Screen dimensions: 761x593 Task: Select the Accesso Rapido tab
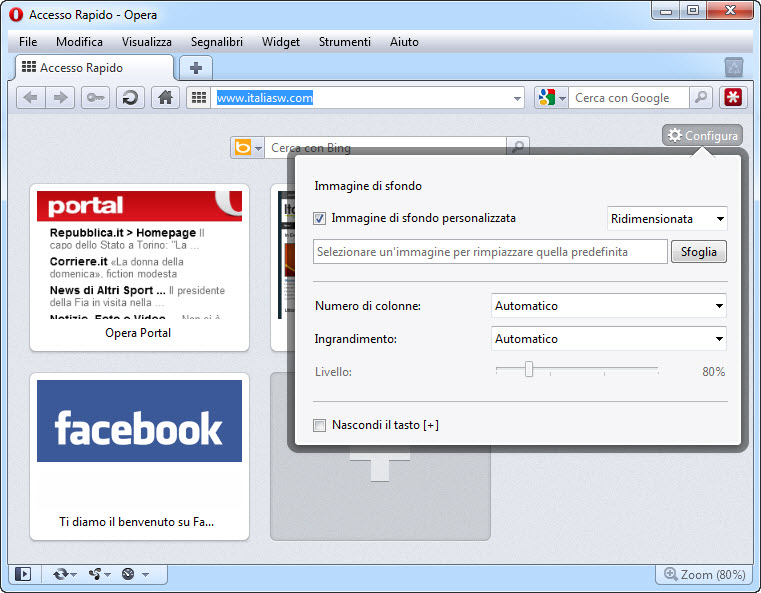92,68
